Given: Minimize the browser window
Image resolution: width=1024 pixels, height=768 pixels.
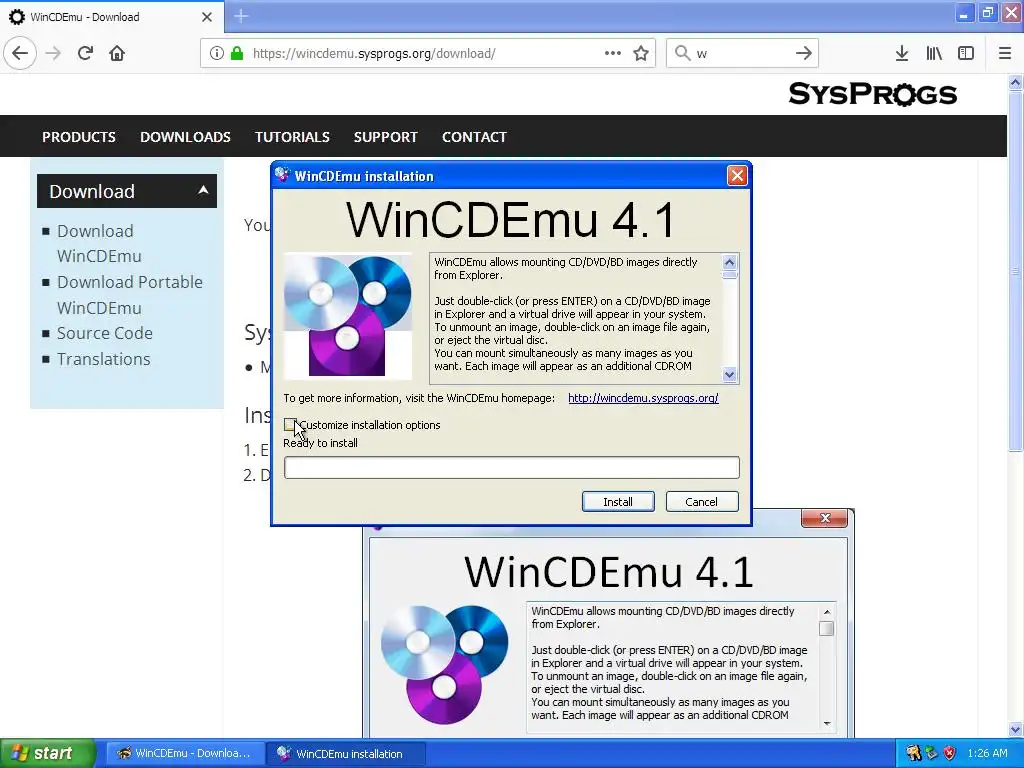Looking at the screenshot, I should click(963, 14).
